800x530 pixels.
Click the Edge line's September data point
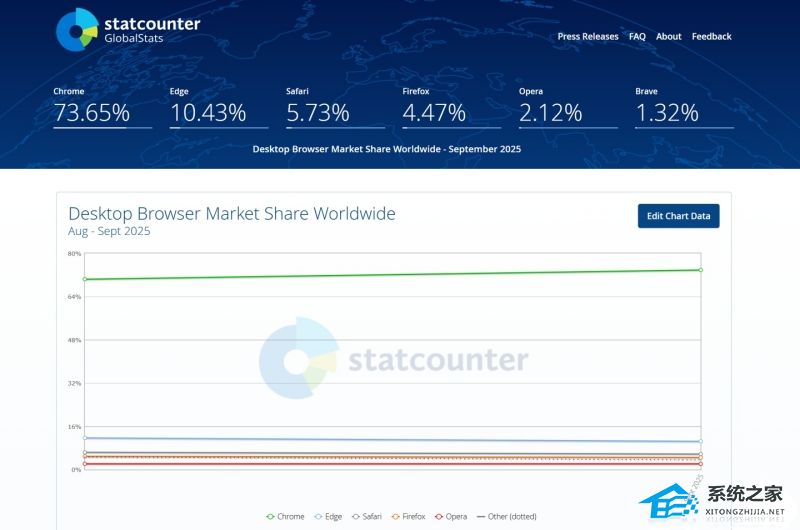(701, 441)
